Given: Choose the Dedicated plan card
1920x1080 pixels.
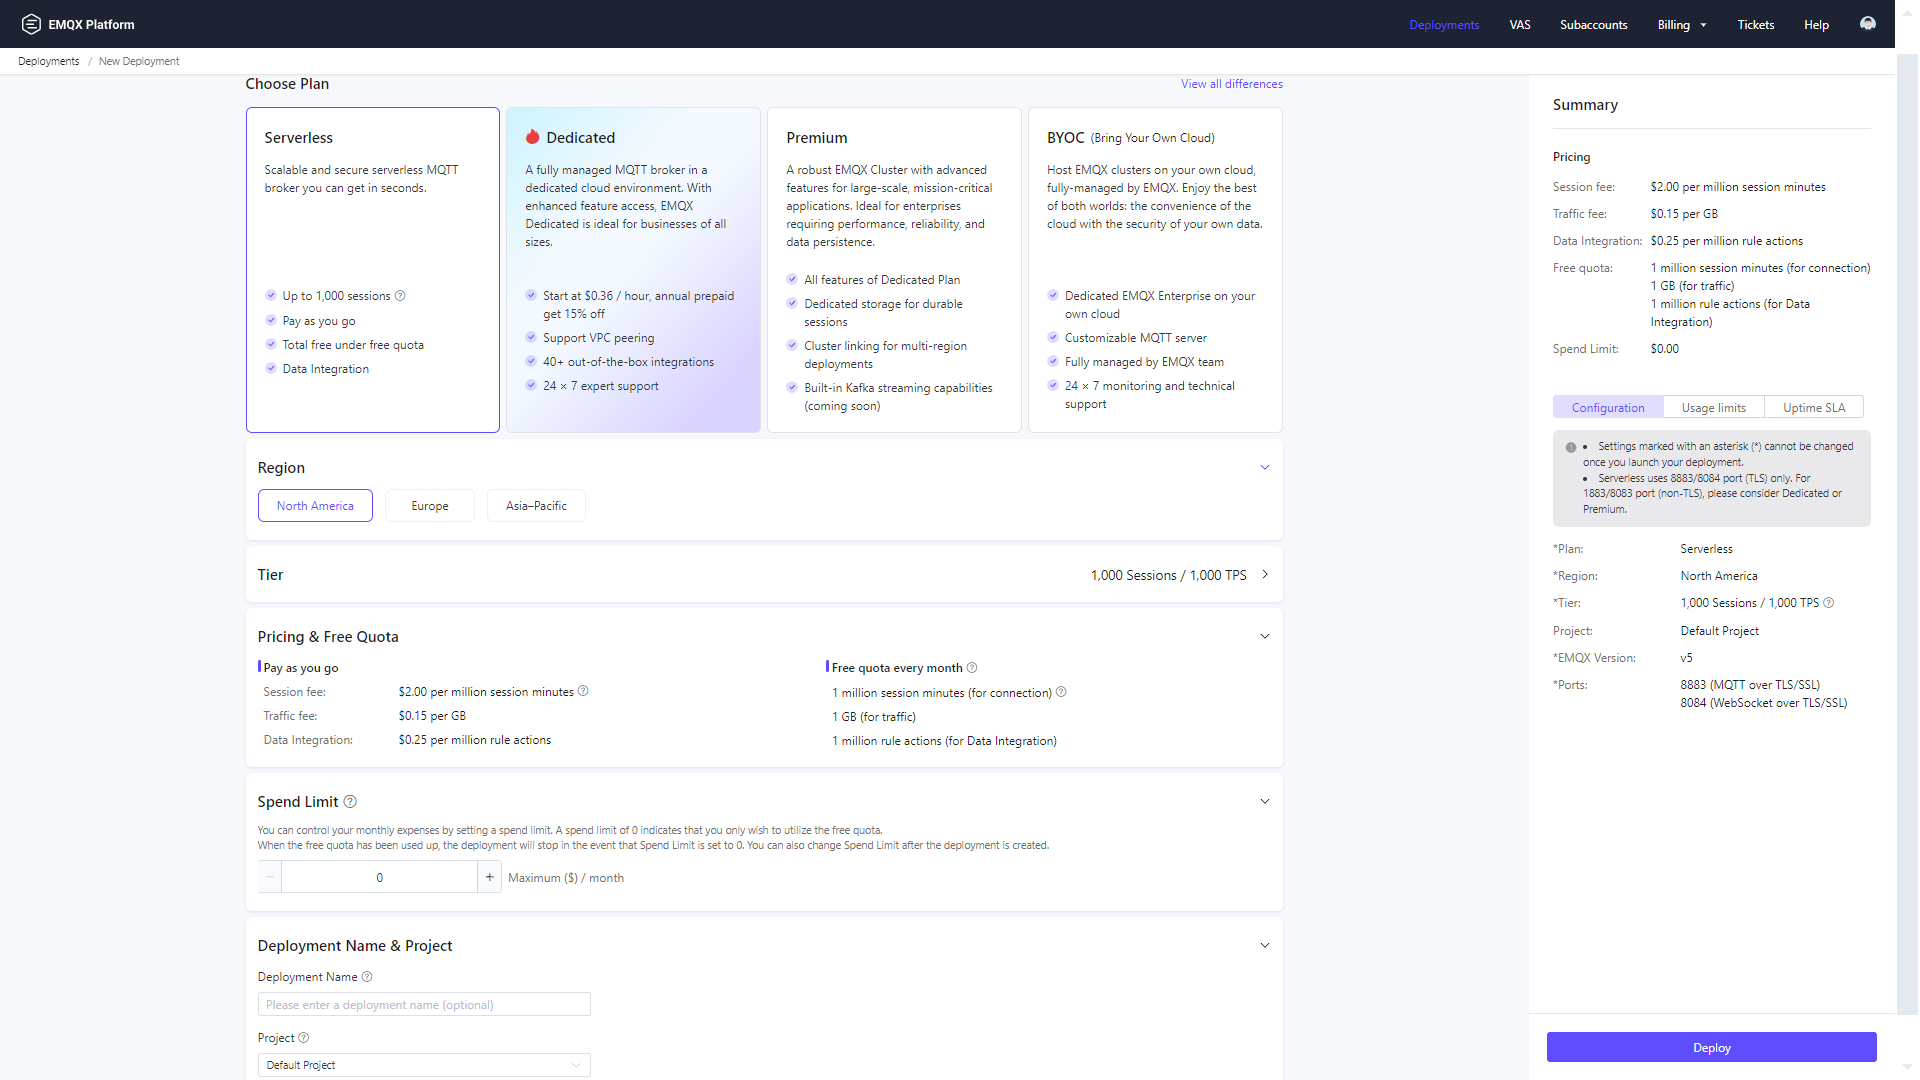Looking at the screenshot, I should coord(633,270).
